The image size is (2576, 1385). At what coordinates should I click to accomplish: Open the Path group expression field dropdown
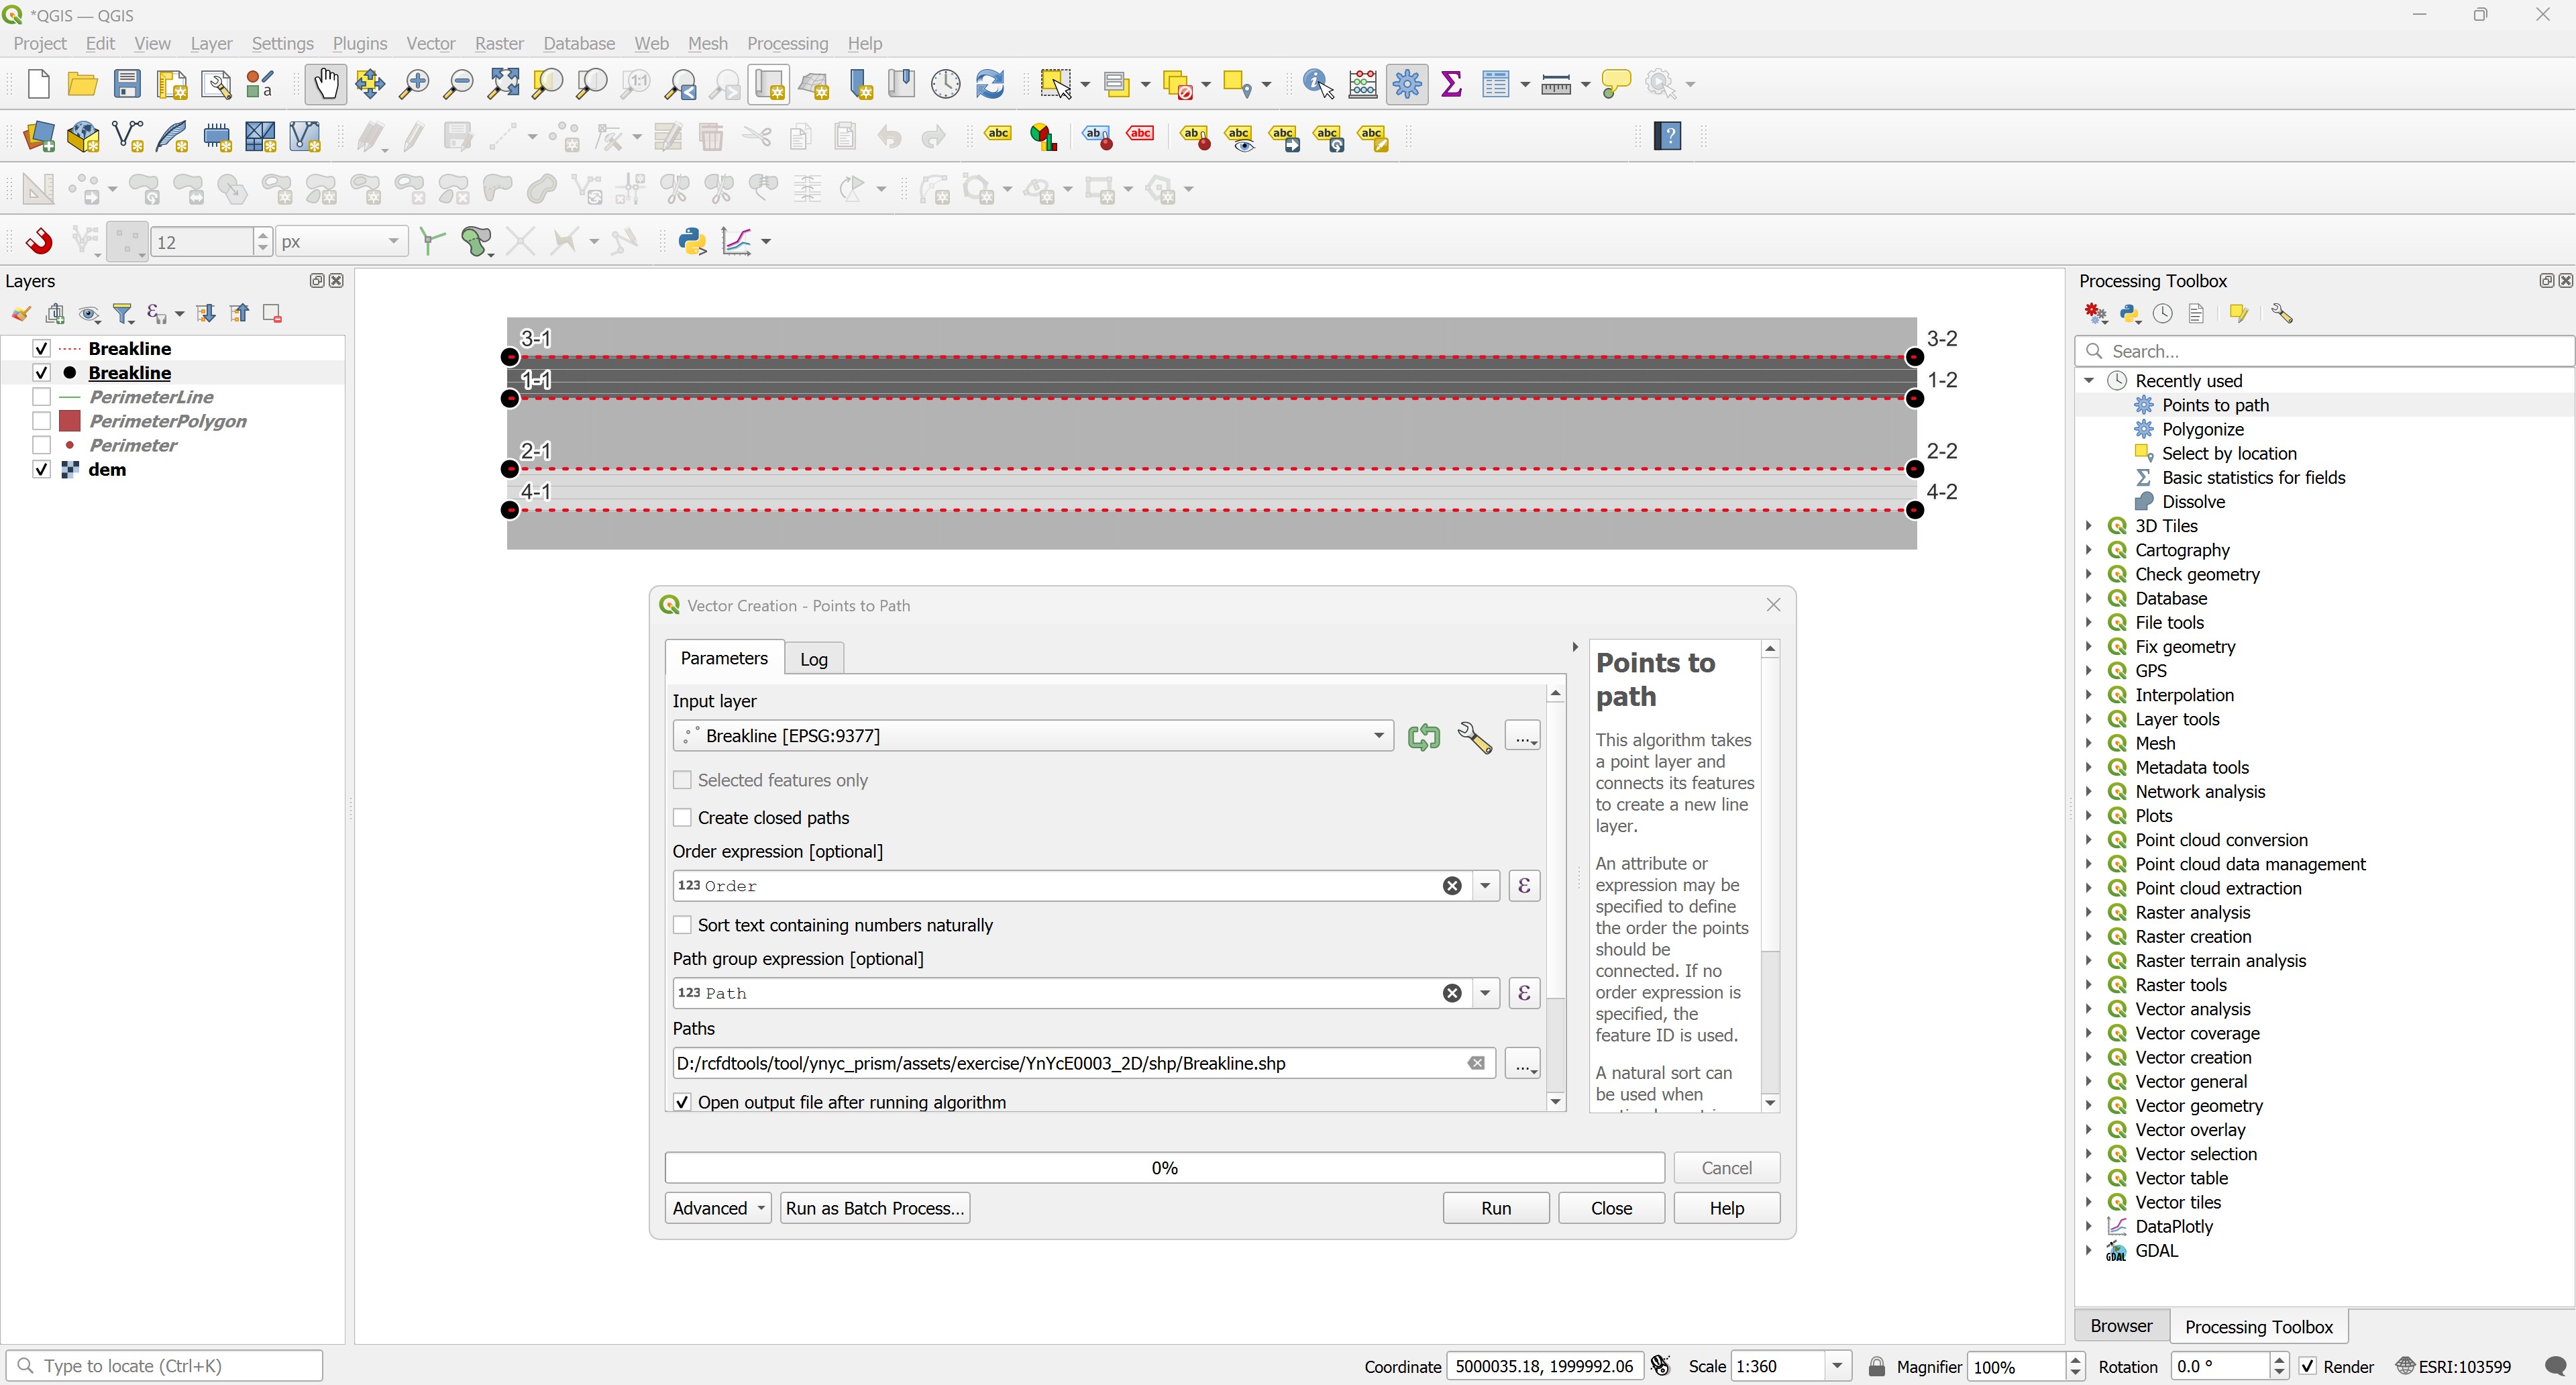coord(1485,993)
